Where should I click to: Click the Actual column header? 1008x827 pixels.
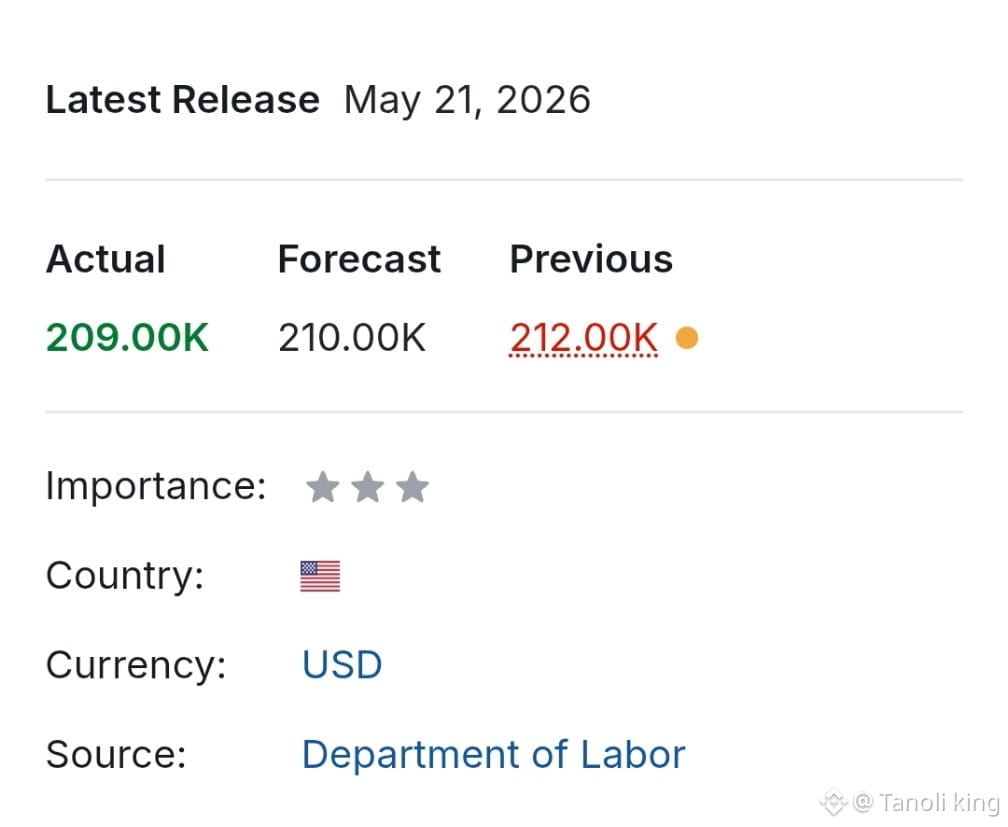(106, 259)
